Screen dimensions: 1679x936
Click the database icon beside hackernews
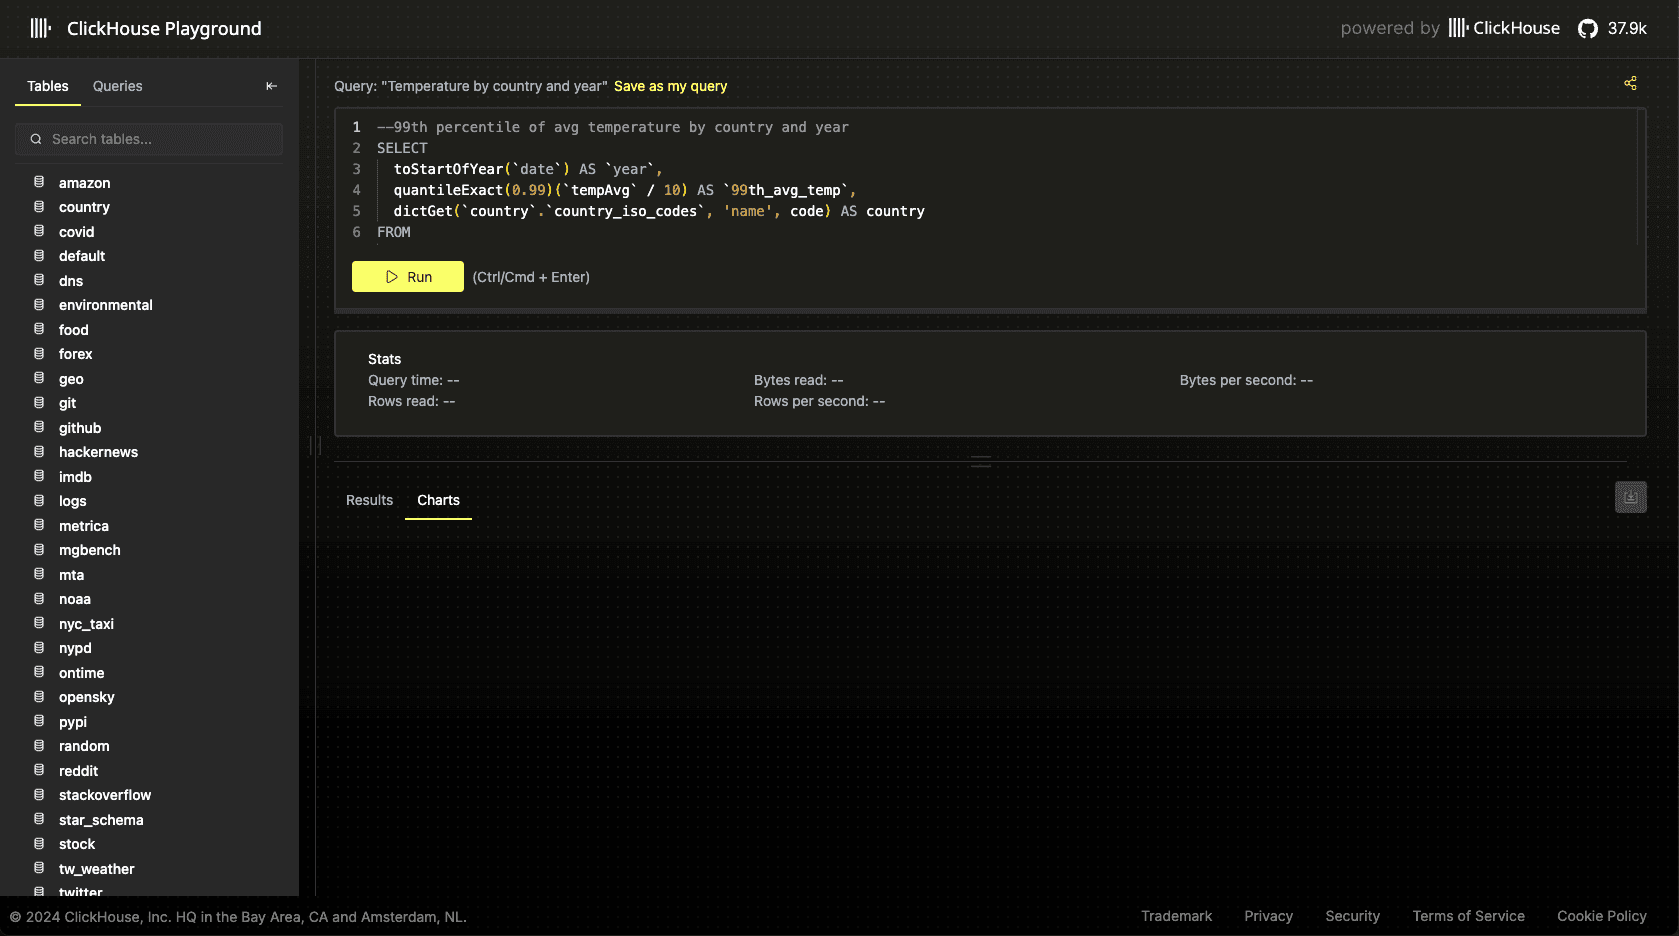click(39, 451)
